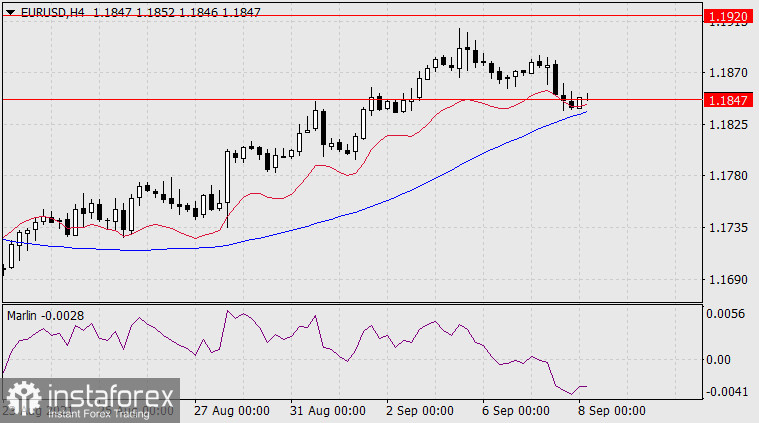Click the 8 Sep 00:00 date label

[611, 411]
